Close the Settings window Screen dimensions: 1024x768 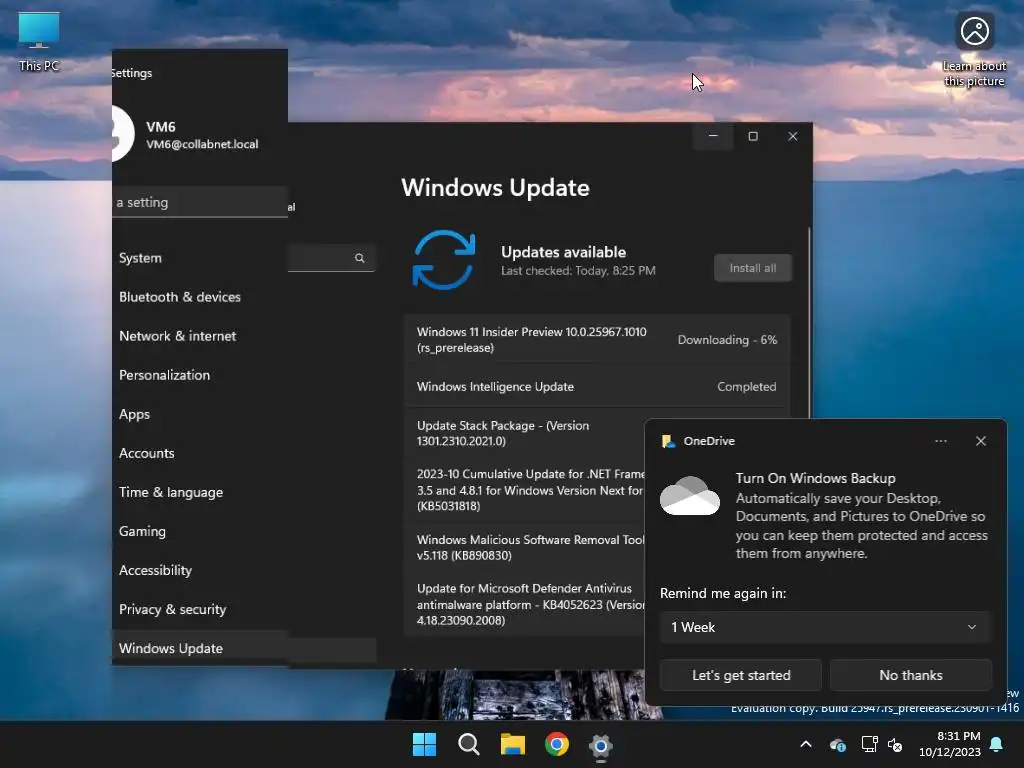tap(792, 136)
